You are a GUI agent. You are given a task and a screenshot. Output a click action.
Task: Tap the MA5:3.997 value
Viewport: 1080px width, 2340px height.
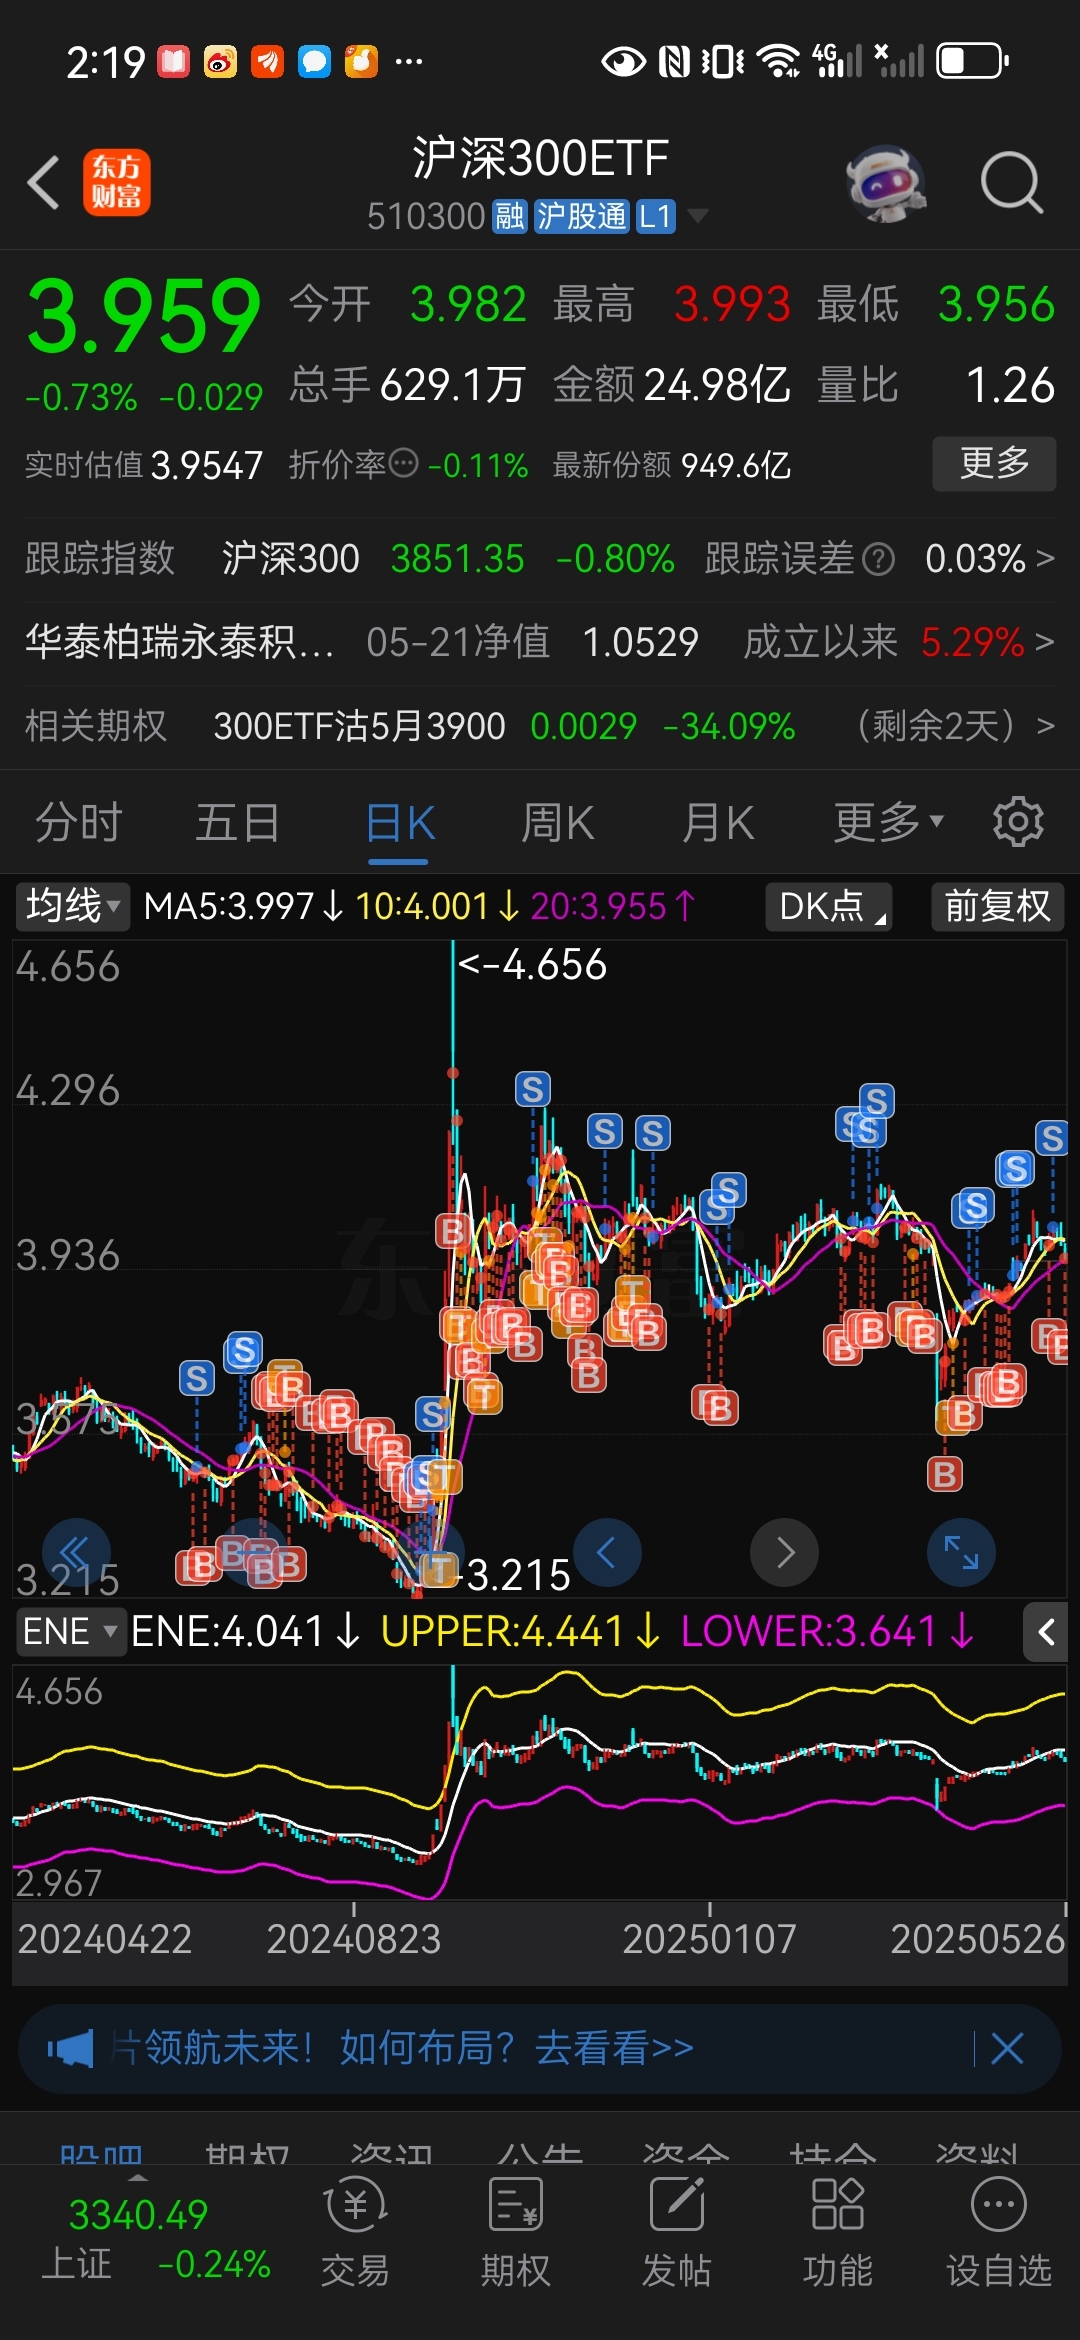coord(243,906)
